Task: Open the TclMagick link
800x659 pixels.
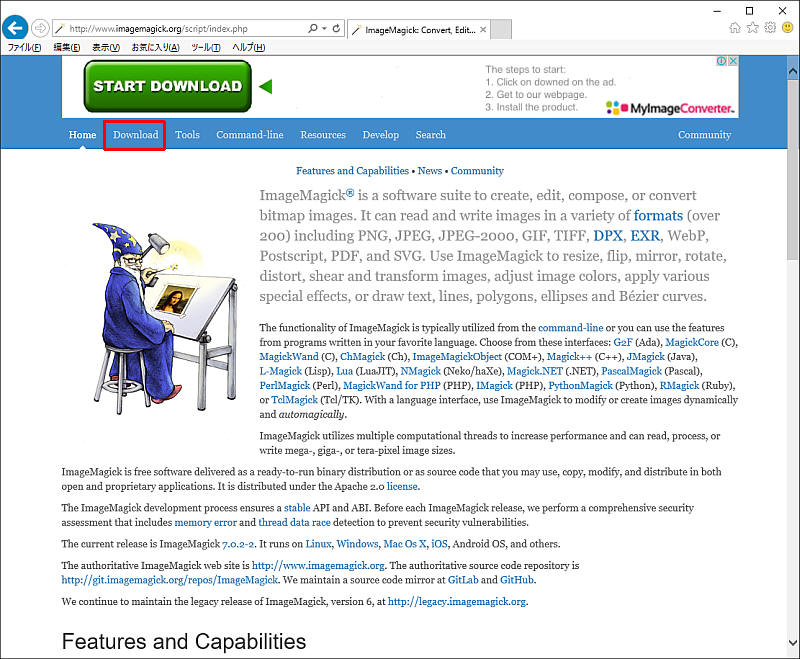Action: 294,400
